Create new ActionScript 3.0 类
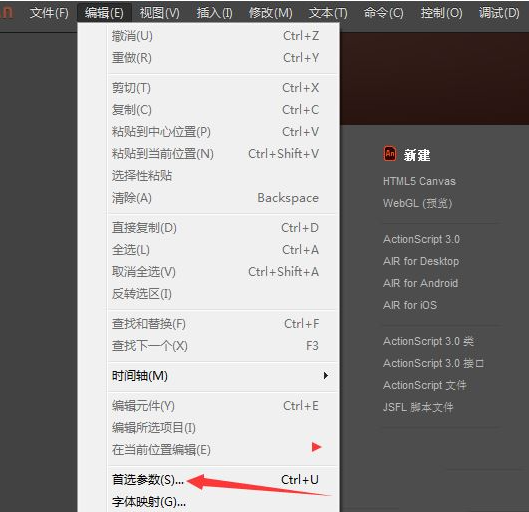This screenshot has width=529, height=512. pyautogui.click(x=428, y=341)
